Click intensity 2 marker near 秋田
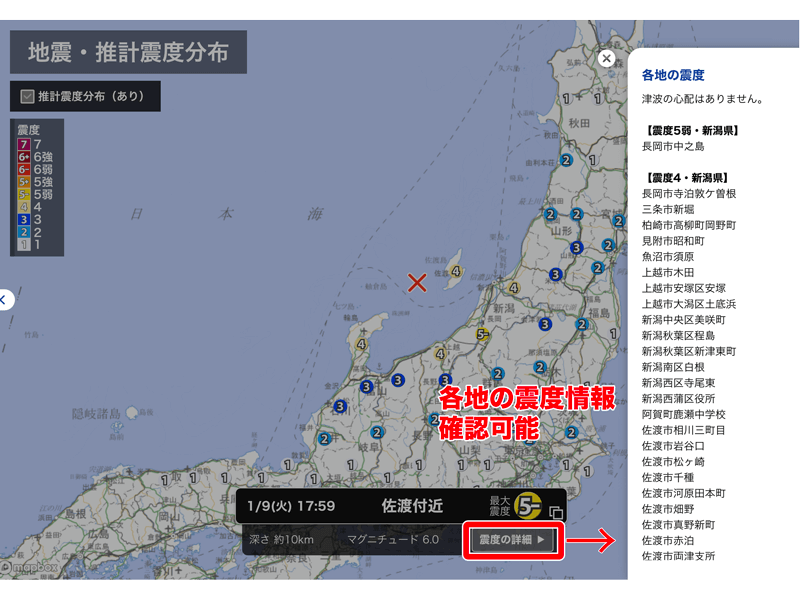Viewport: 800px width, 600px height. pos(565,160)
